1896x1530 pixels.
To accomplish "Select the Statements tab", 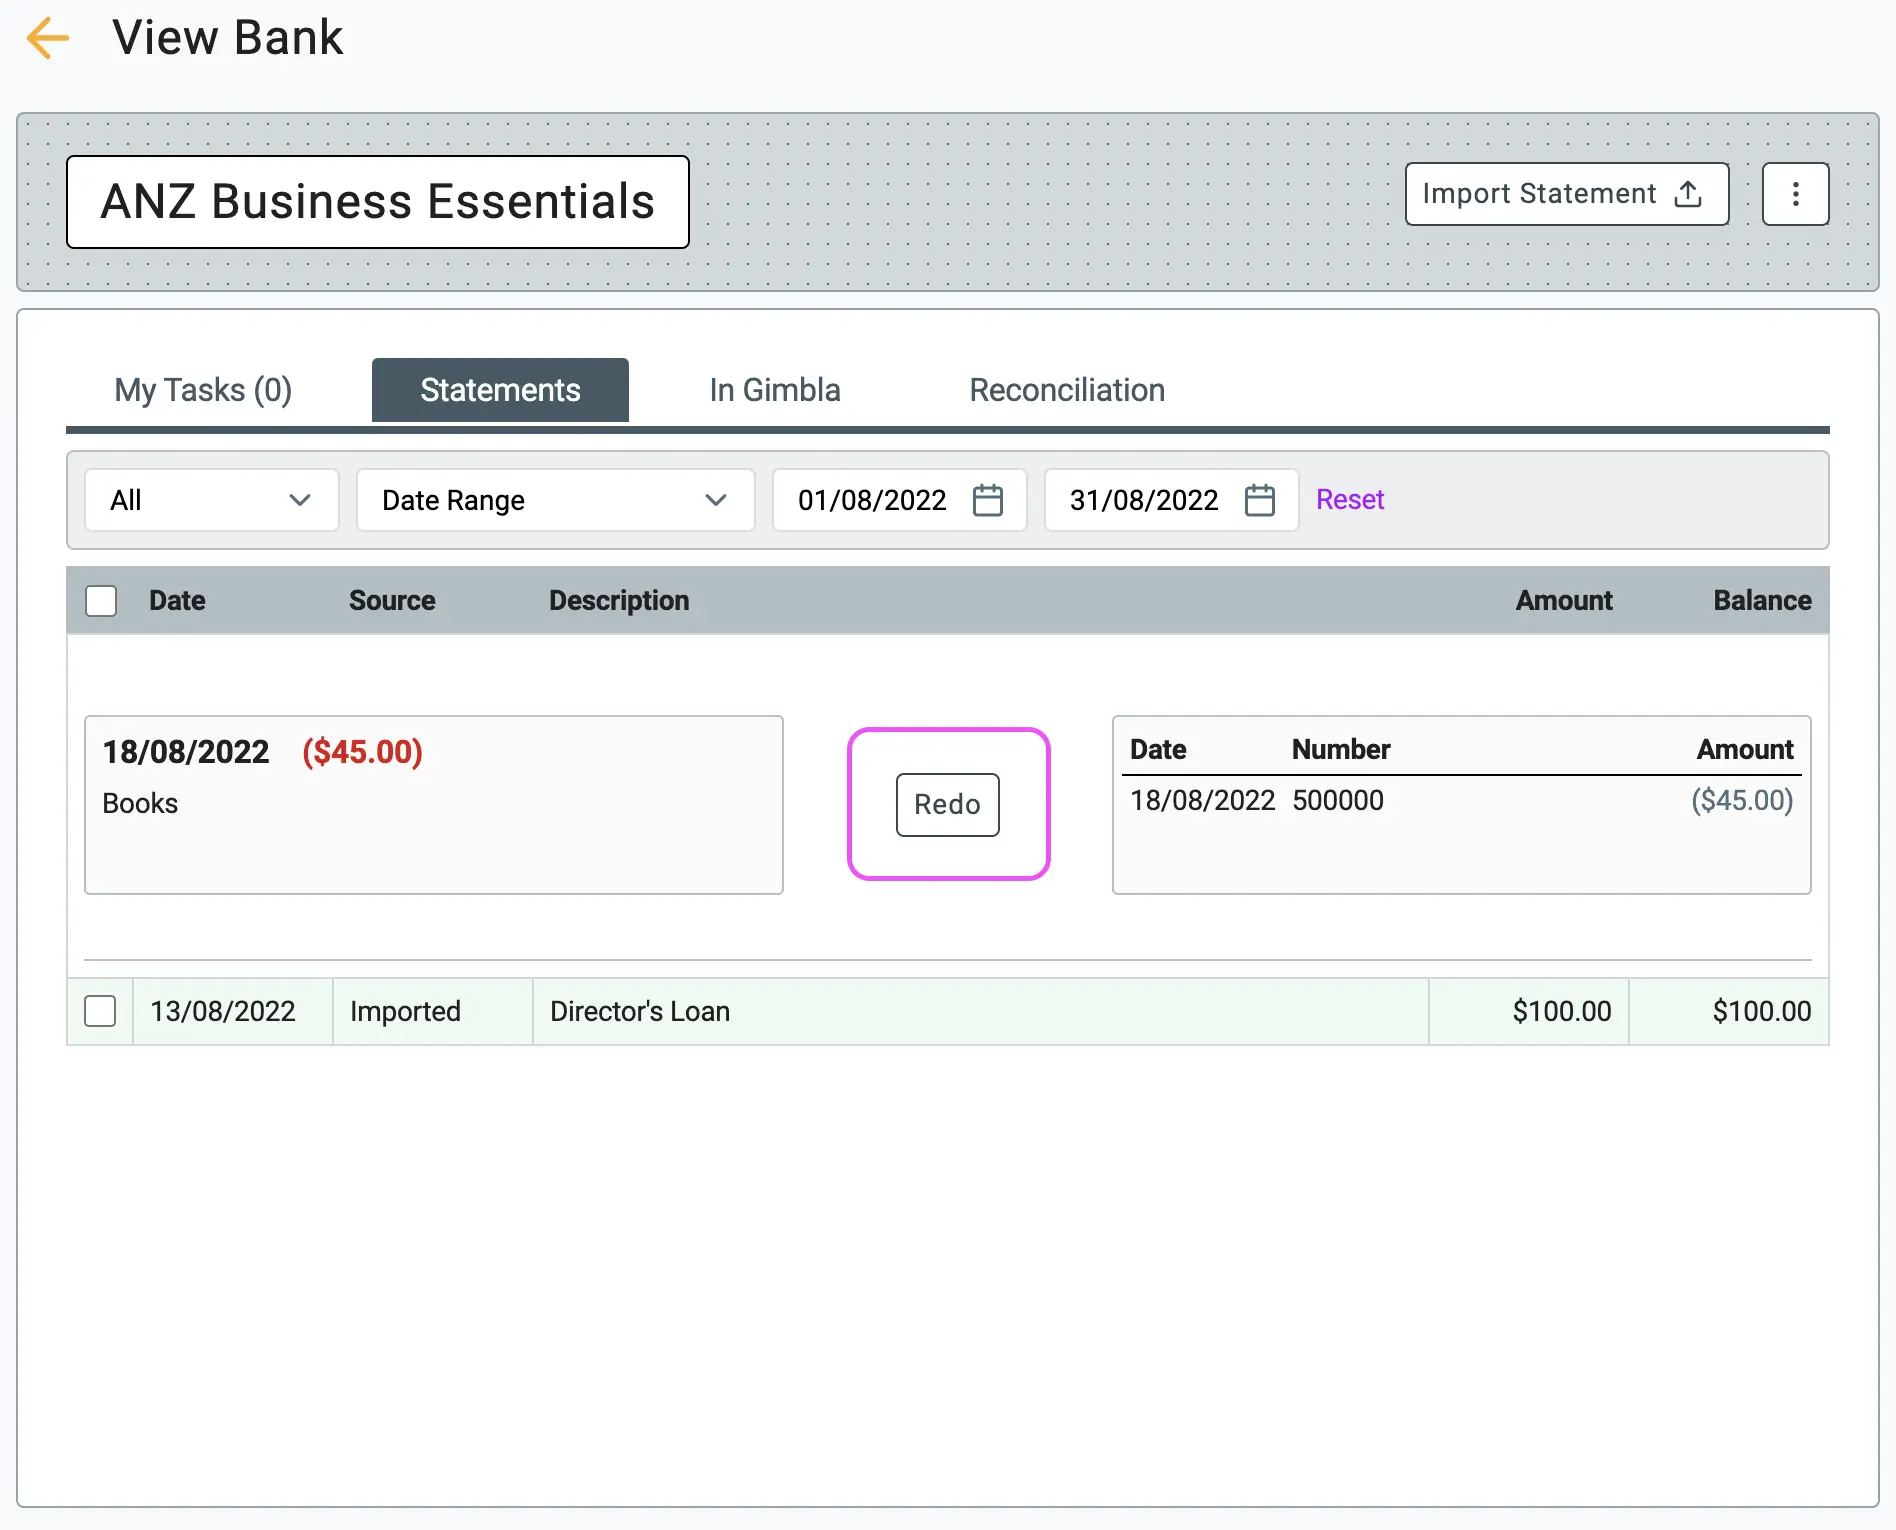I will pyautogui.click(x=500, y=390).
